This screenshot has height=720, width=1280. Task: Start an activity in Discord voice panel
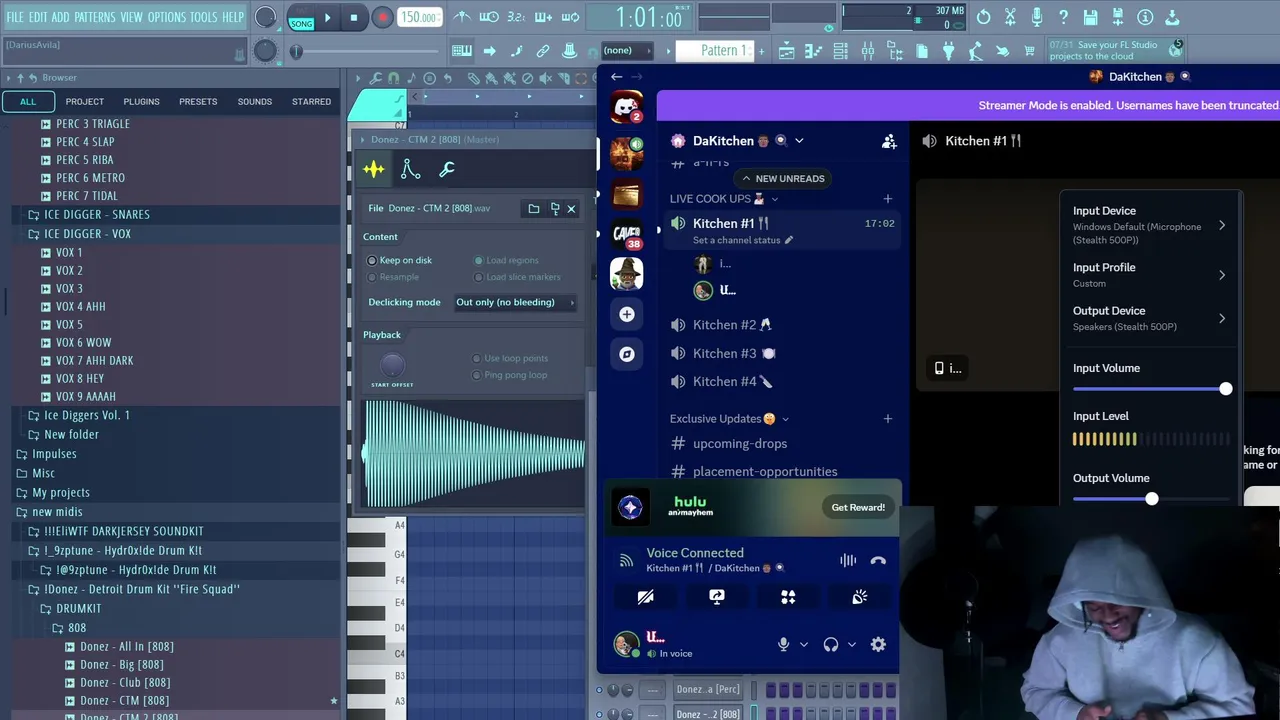pos(788,597)
